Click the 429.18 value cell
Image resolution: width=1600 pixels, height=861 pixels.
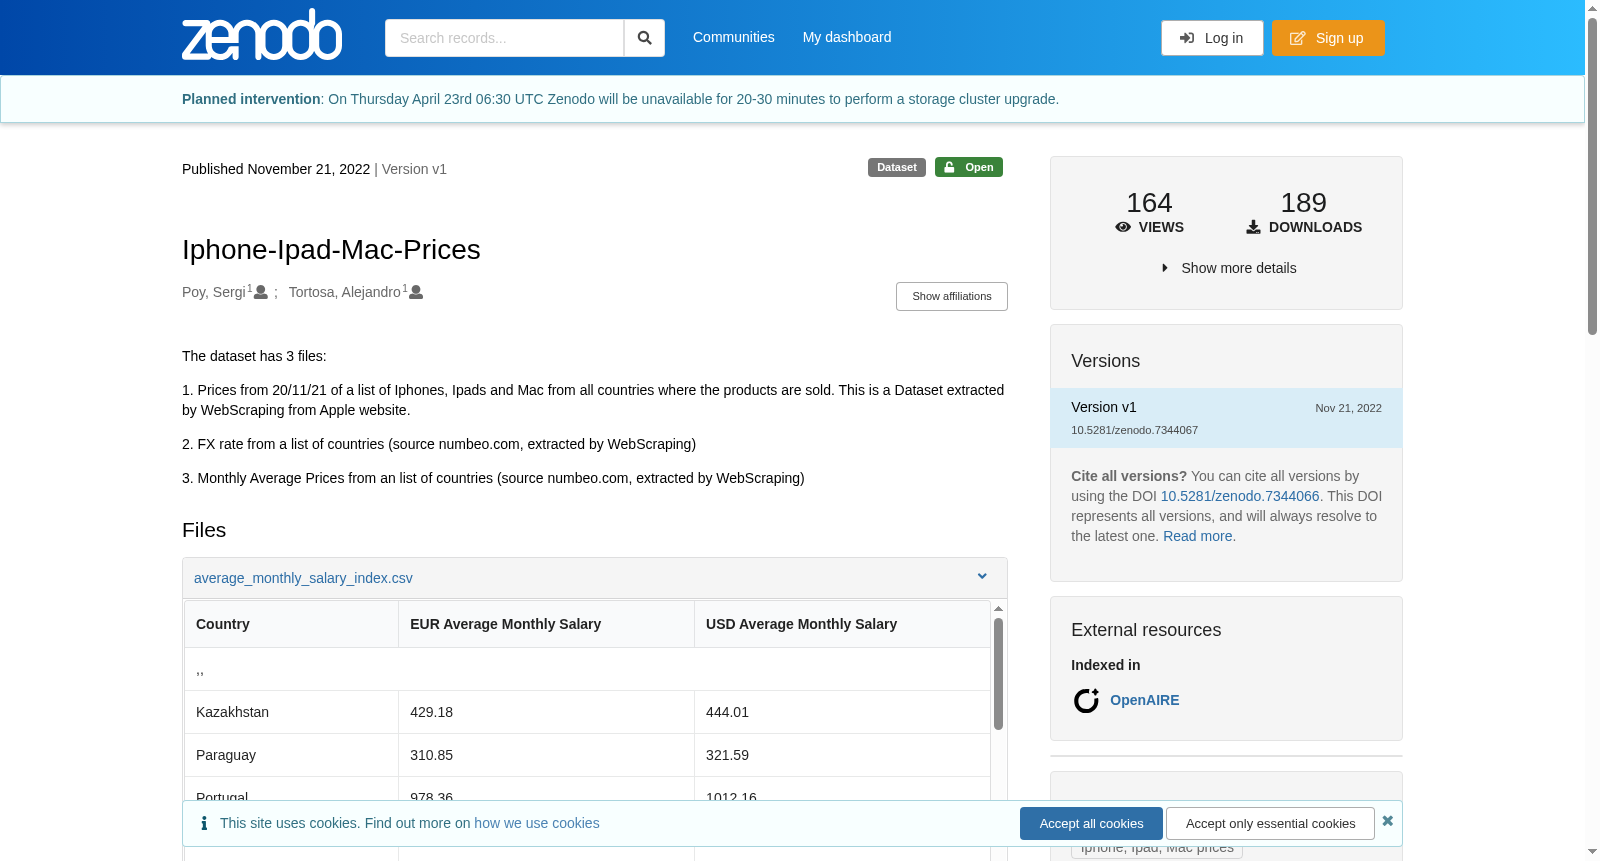click(x=546, y=712)
